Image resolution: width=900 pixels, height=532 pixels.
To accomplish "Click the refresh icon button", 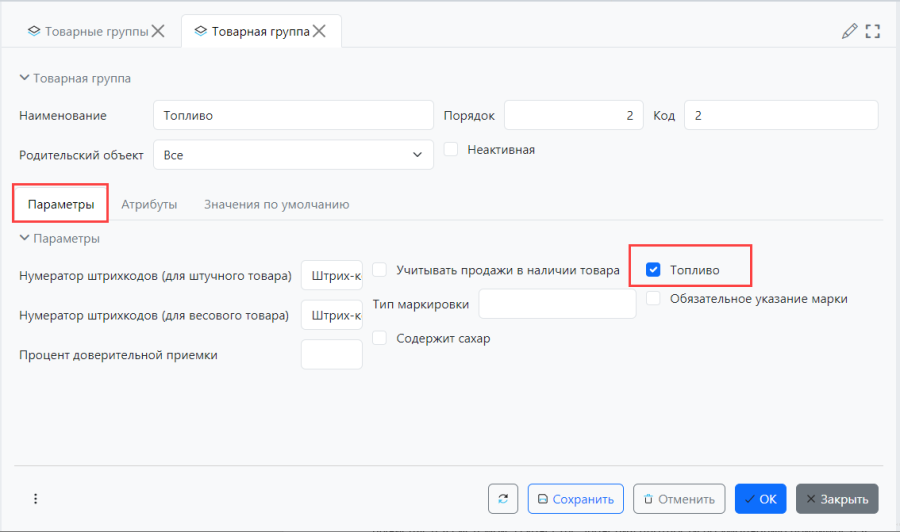I will (x=503, y=499).
